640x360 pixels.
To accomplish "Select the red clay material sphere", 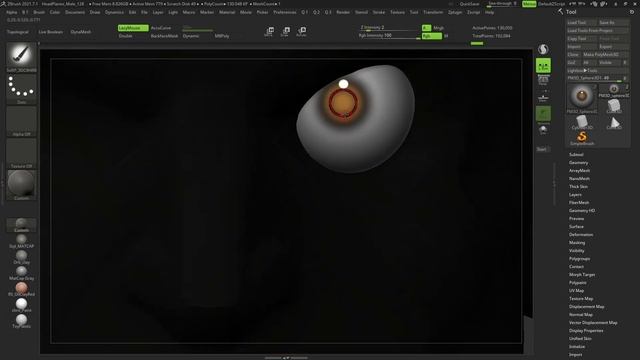I will tap(21, 289).
